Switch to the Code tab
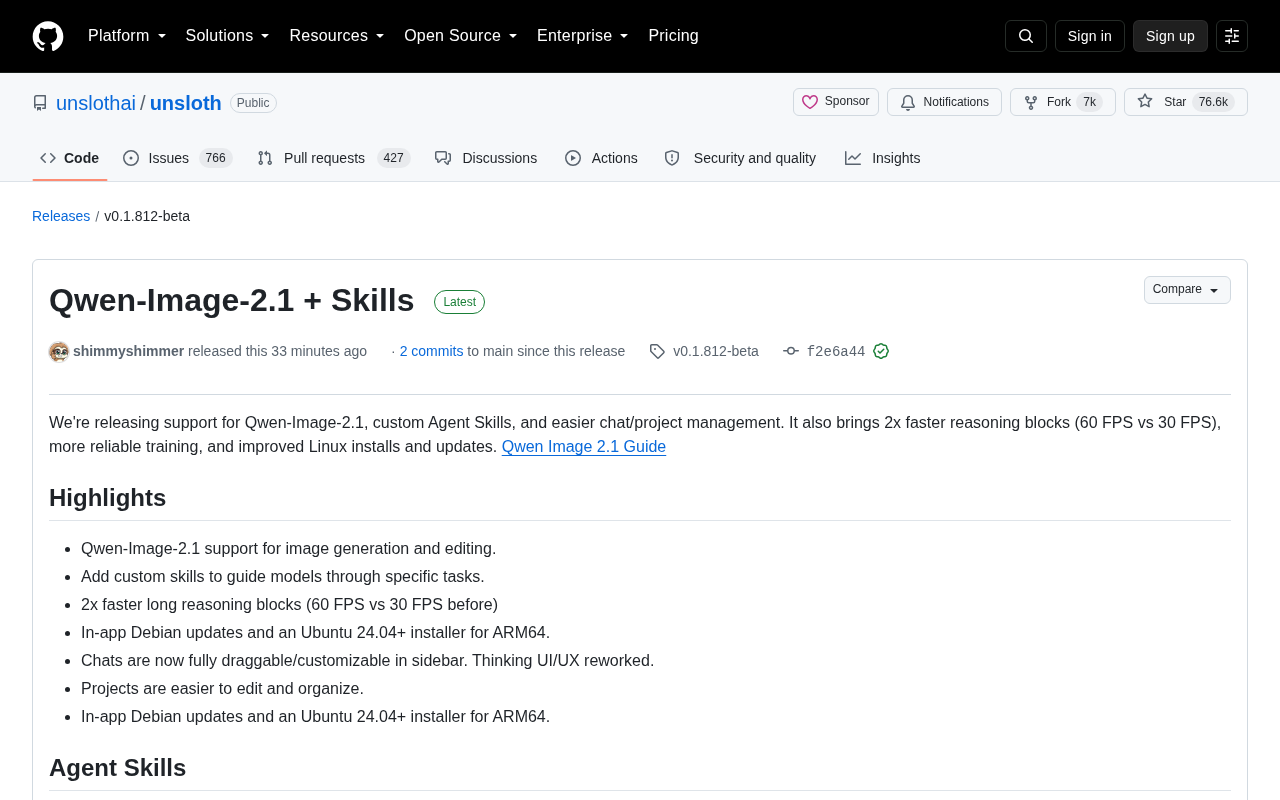The height and width of the screenshot is (800, 1280). click(70, 158)
